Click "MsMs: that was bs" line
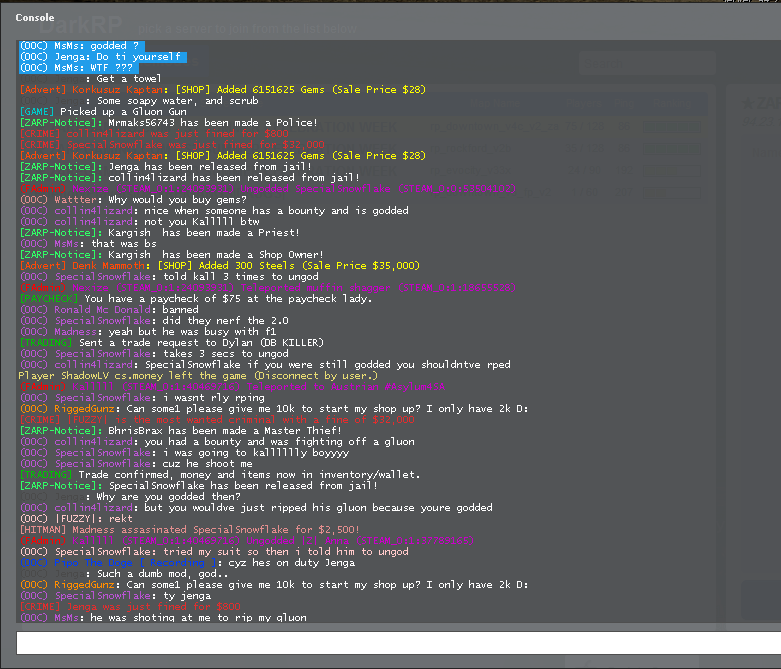Image resolution: width=781 pixels, height=669 pixels. [x=88, y=244]
